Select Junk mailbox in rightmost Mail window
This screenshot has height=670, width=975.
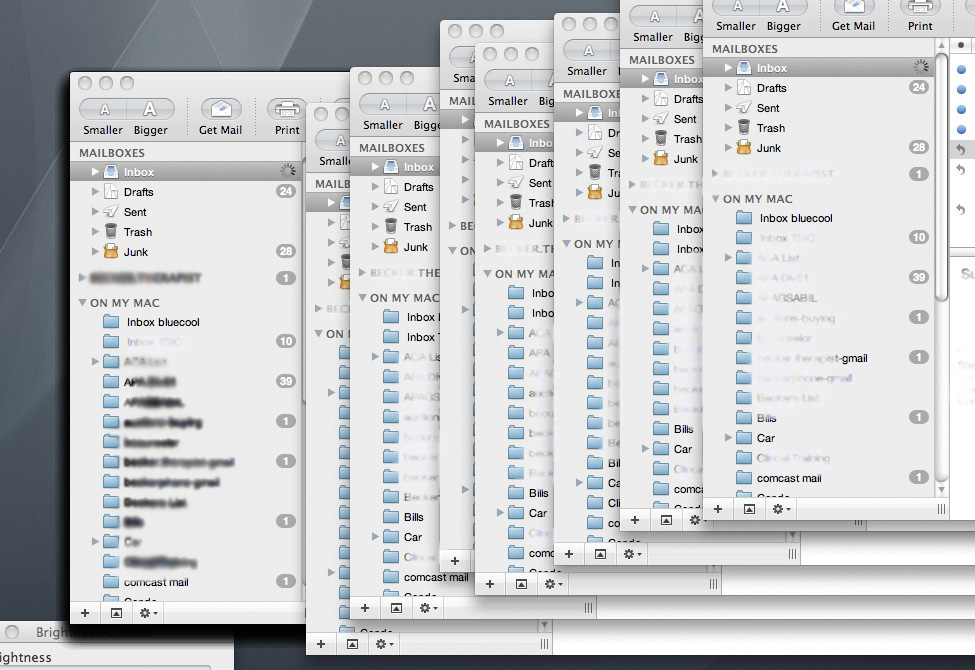tap(768, 148)
